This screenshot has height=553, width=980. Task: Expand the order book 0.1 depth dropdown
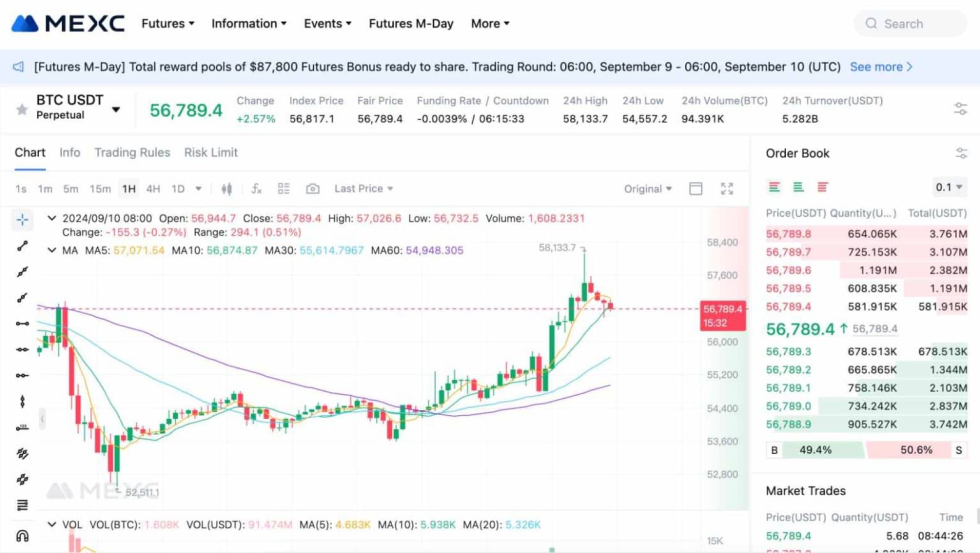(x=949, y=187)
